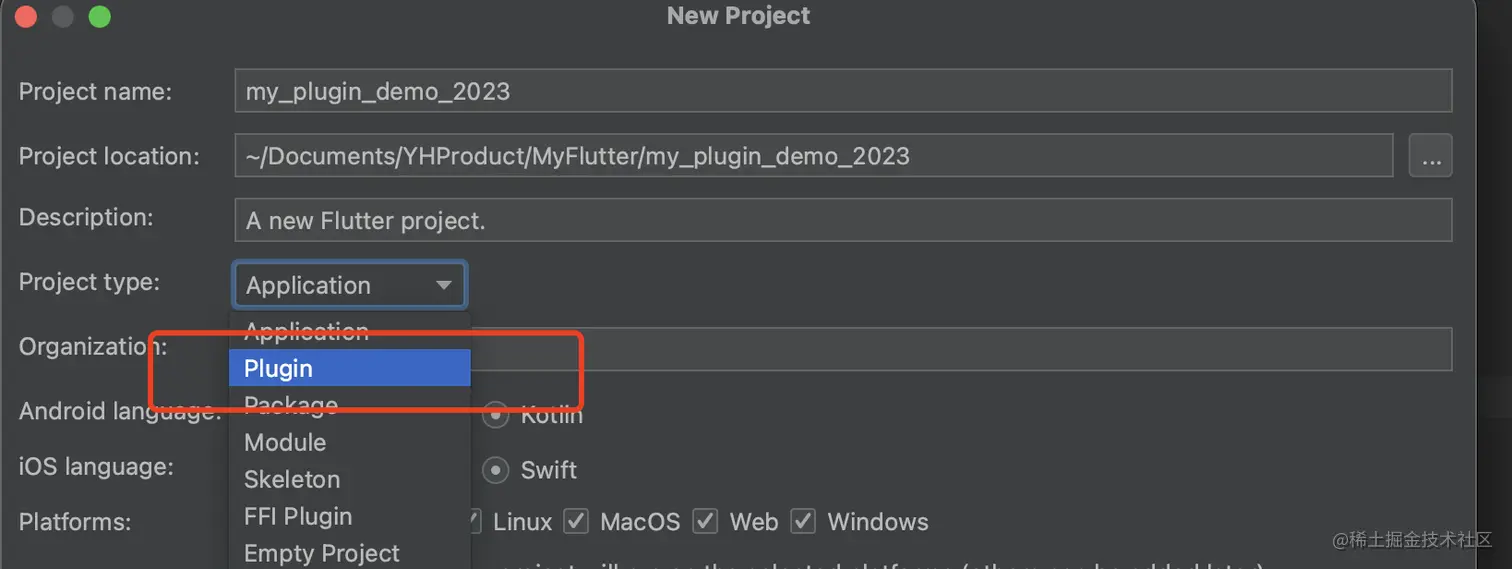Focus the Project location path field
1512x569 pixels.
tap(813, 156)
